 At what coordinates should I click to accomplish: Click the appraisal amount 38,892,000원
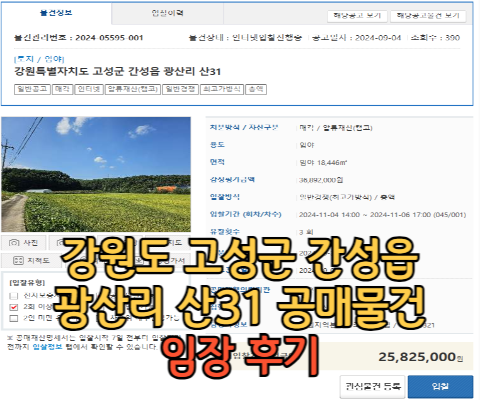point(321,180)
